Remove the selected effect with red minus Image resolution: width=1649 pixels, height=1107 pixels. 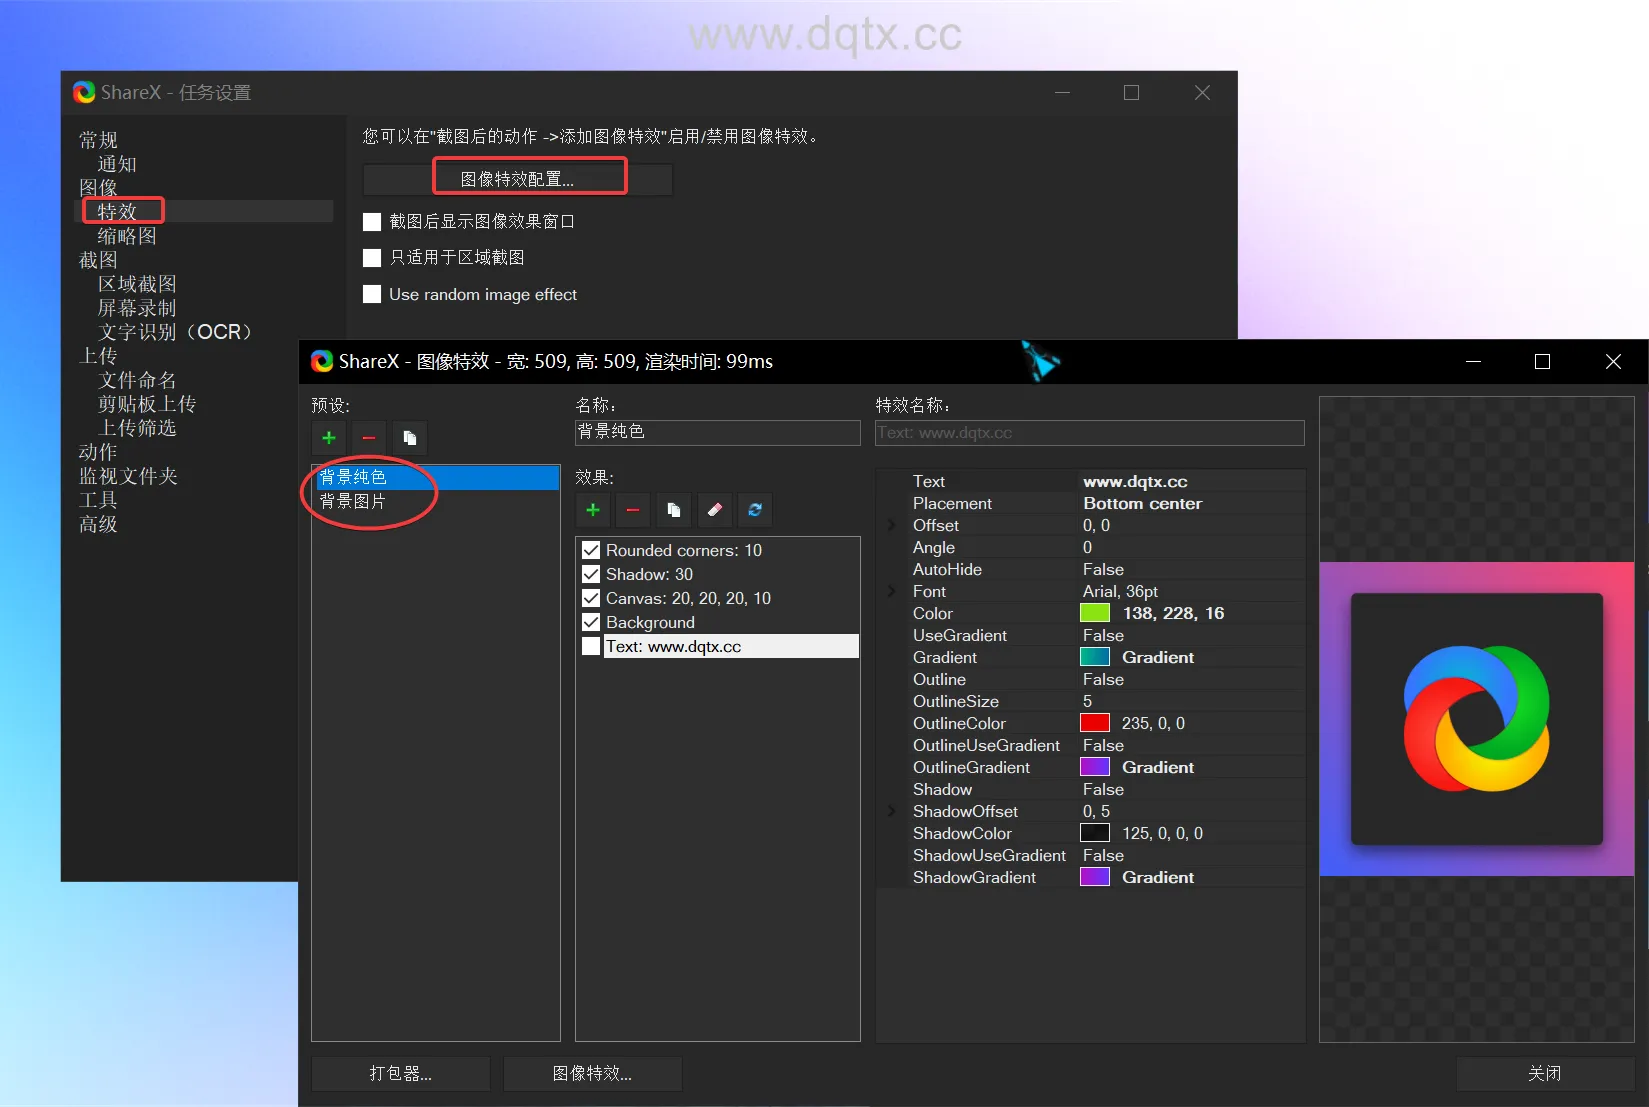pos(633,510)
